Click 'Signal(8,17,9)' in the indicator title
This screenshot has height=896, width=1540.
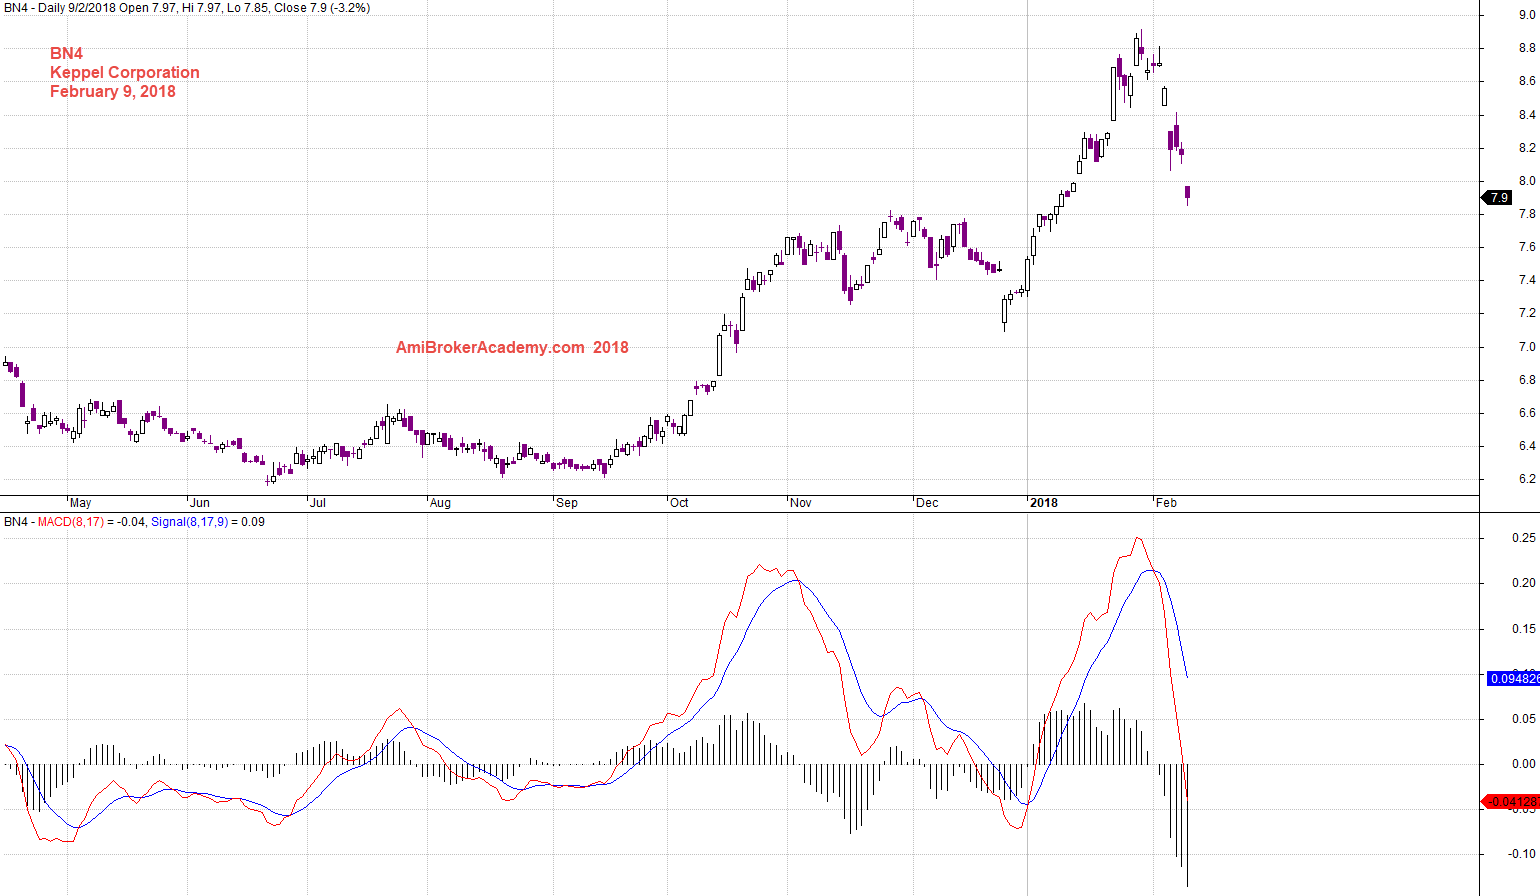click(x=189, y=522)
